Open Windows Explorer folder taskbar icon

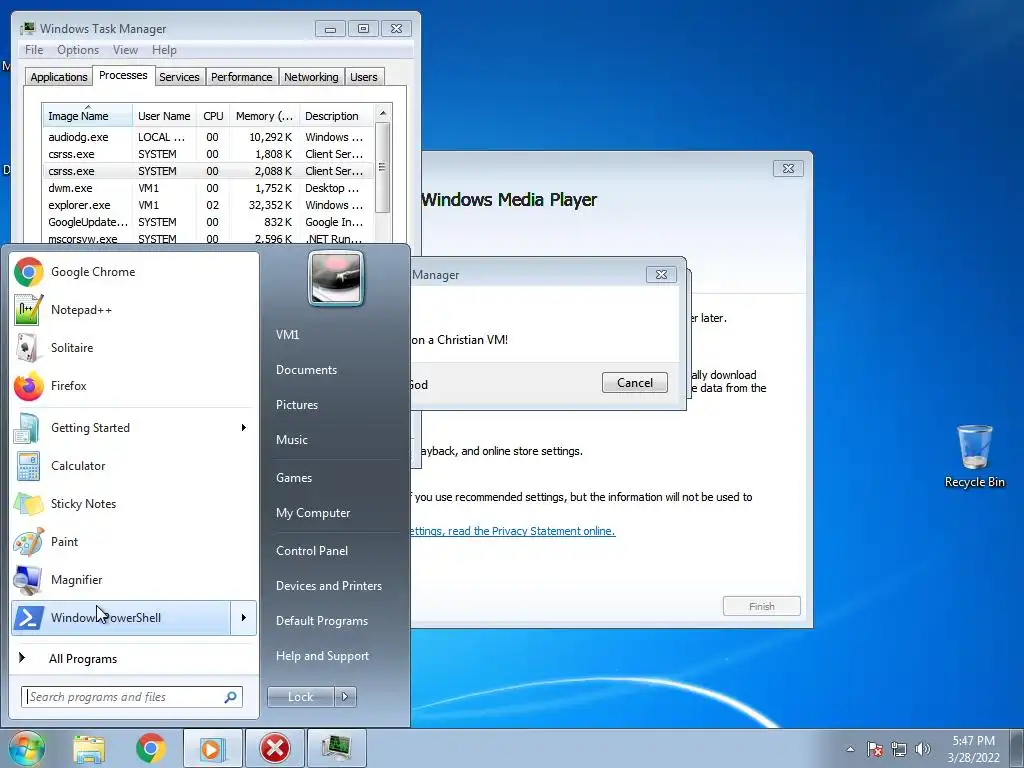coord(89,748)
